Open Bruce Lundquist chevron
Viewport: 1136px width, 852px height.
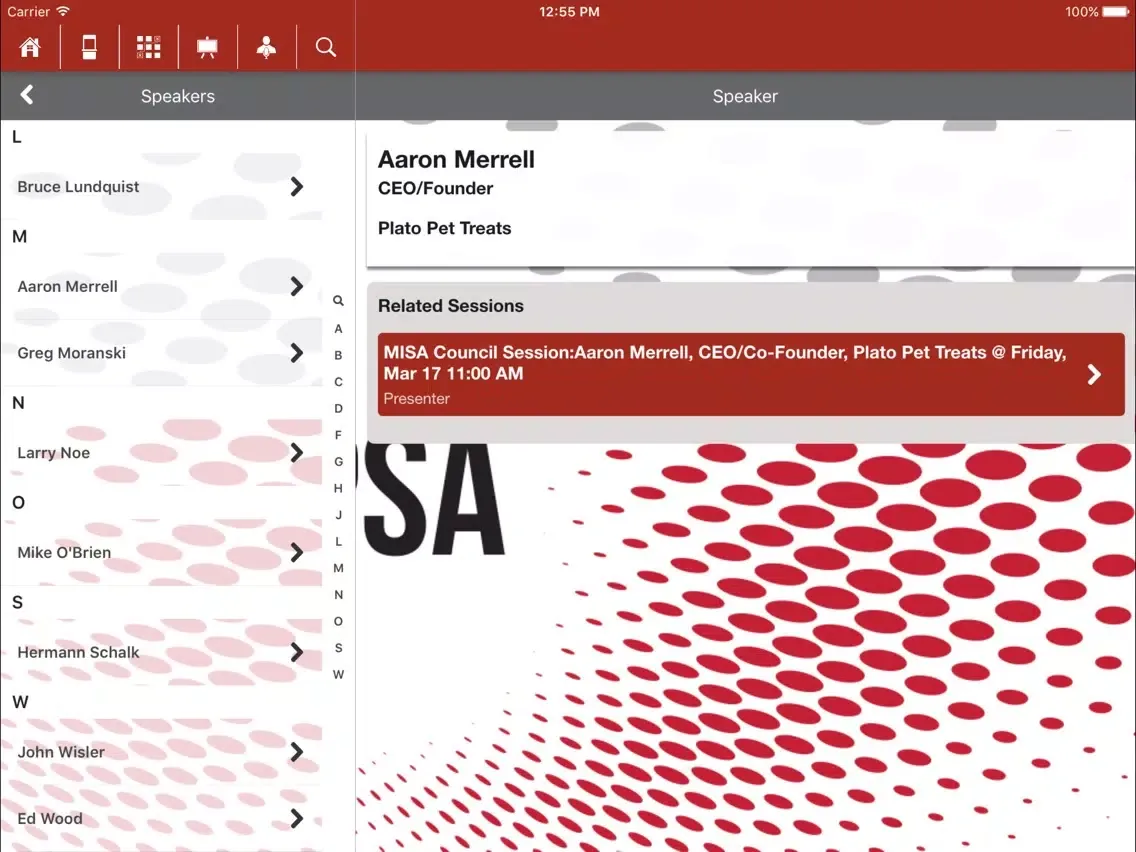[296, 187]
